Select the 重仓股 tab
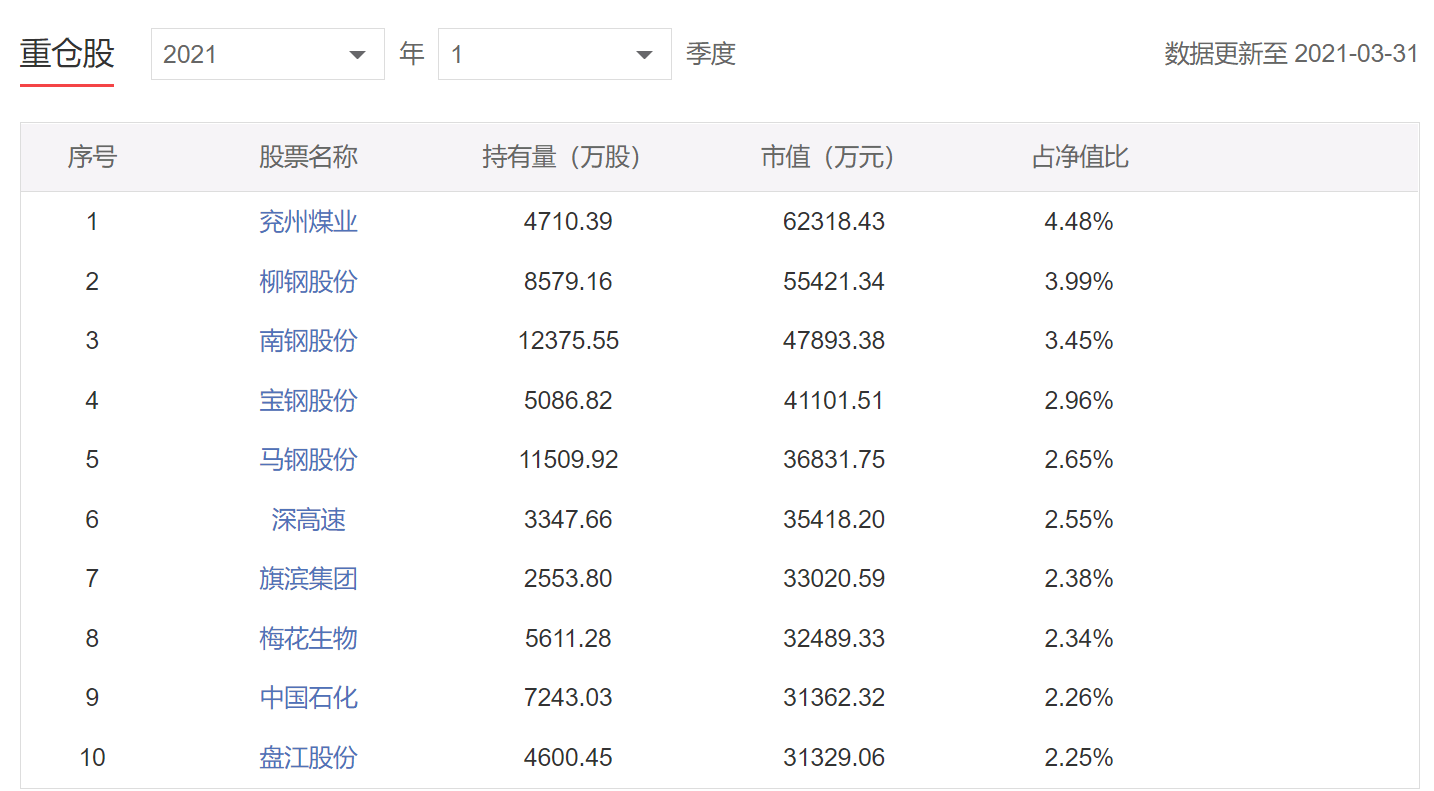The height and width of the screenshot is (791, 1434). click(67, 54)
